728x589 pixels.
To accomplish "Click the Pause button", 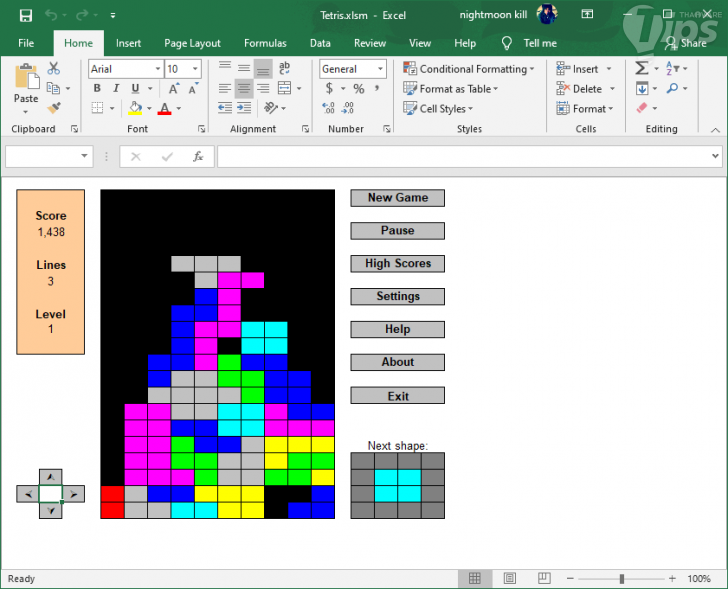I will pyautogui.click(x=397, y=231).
